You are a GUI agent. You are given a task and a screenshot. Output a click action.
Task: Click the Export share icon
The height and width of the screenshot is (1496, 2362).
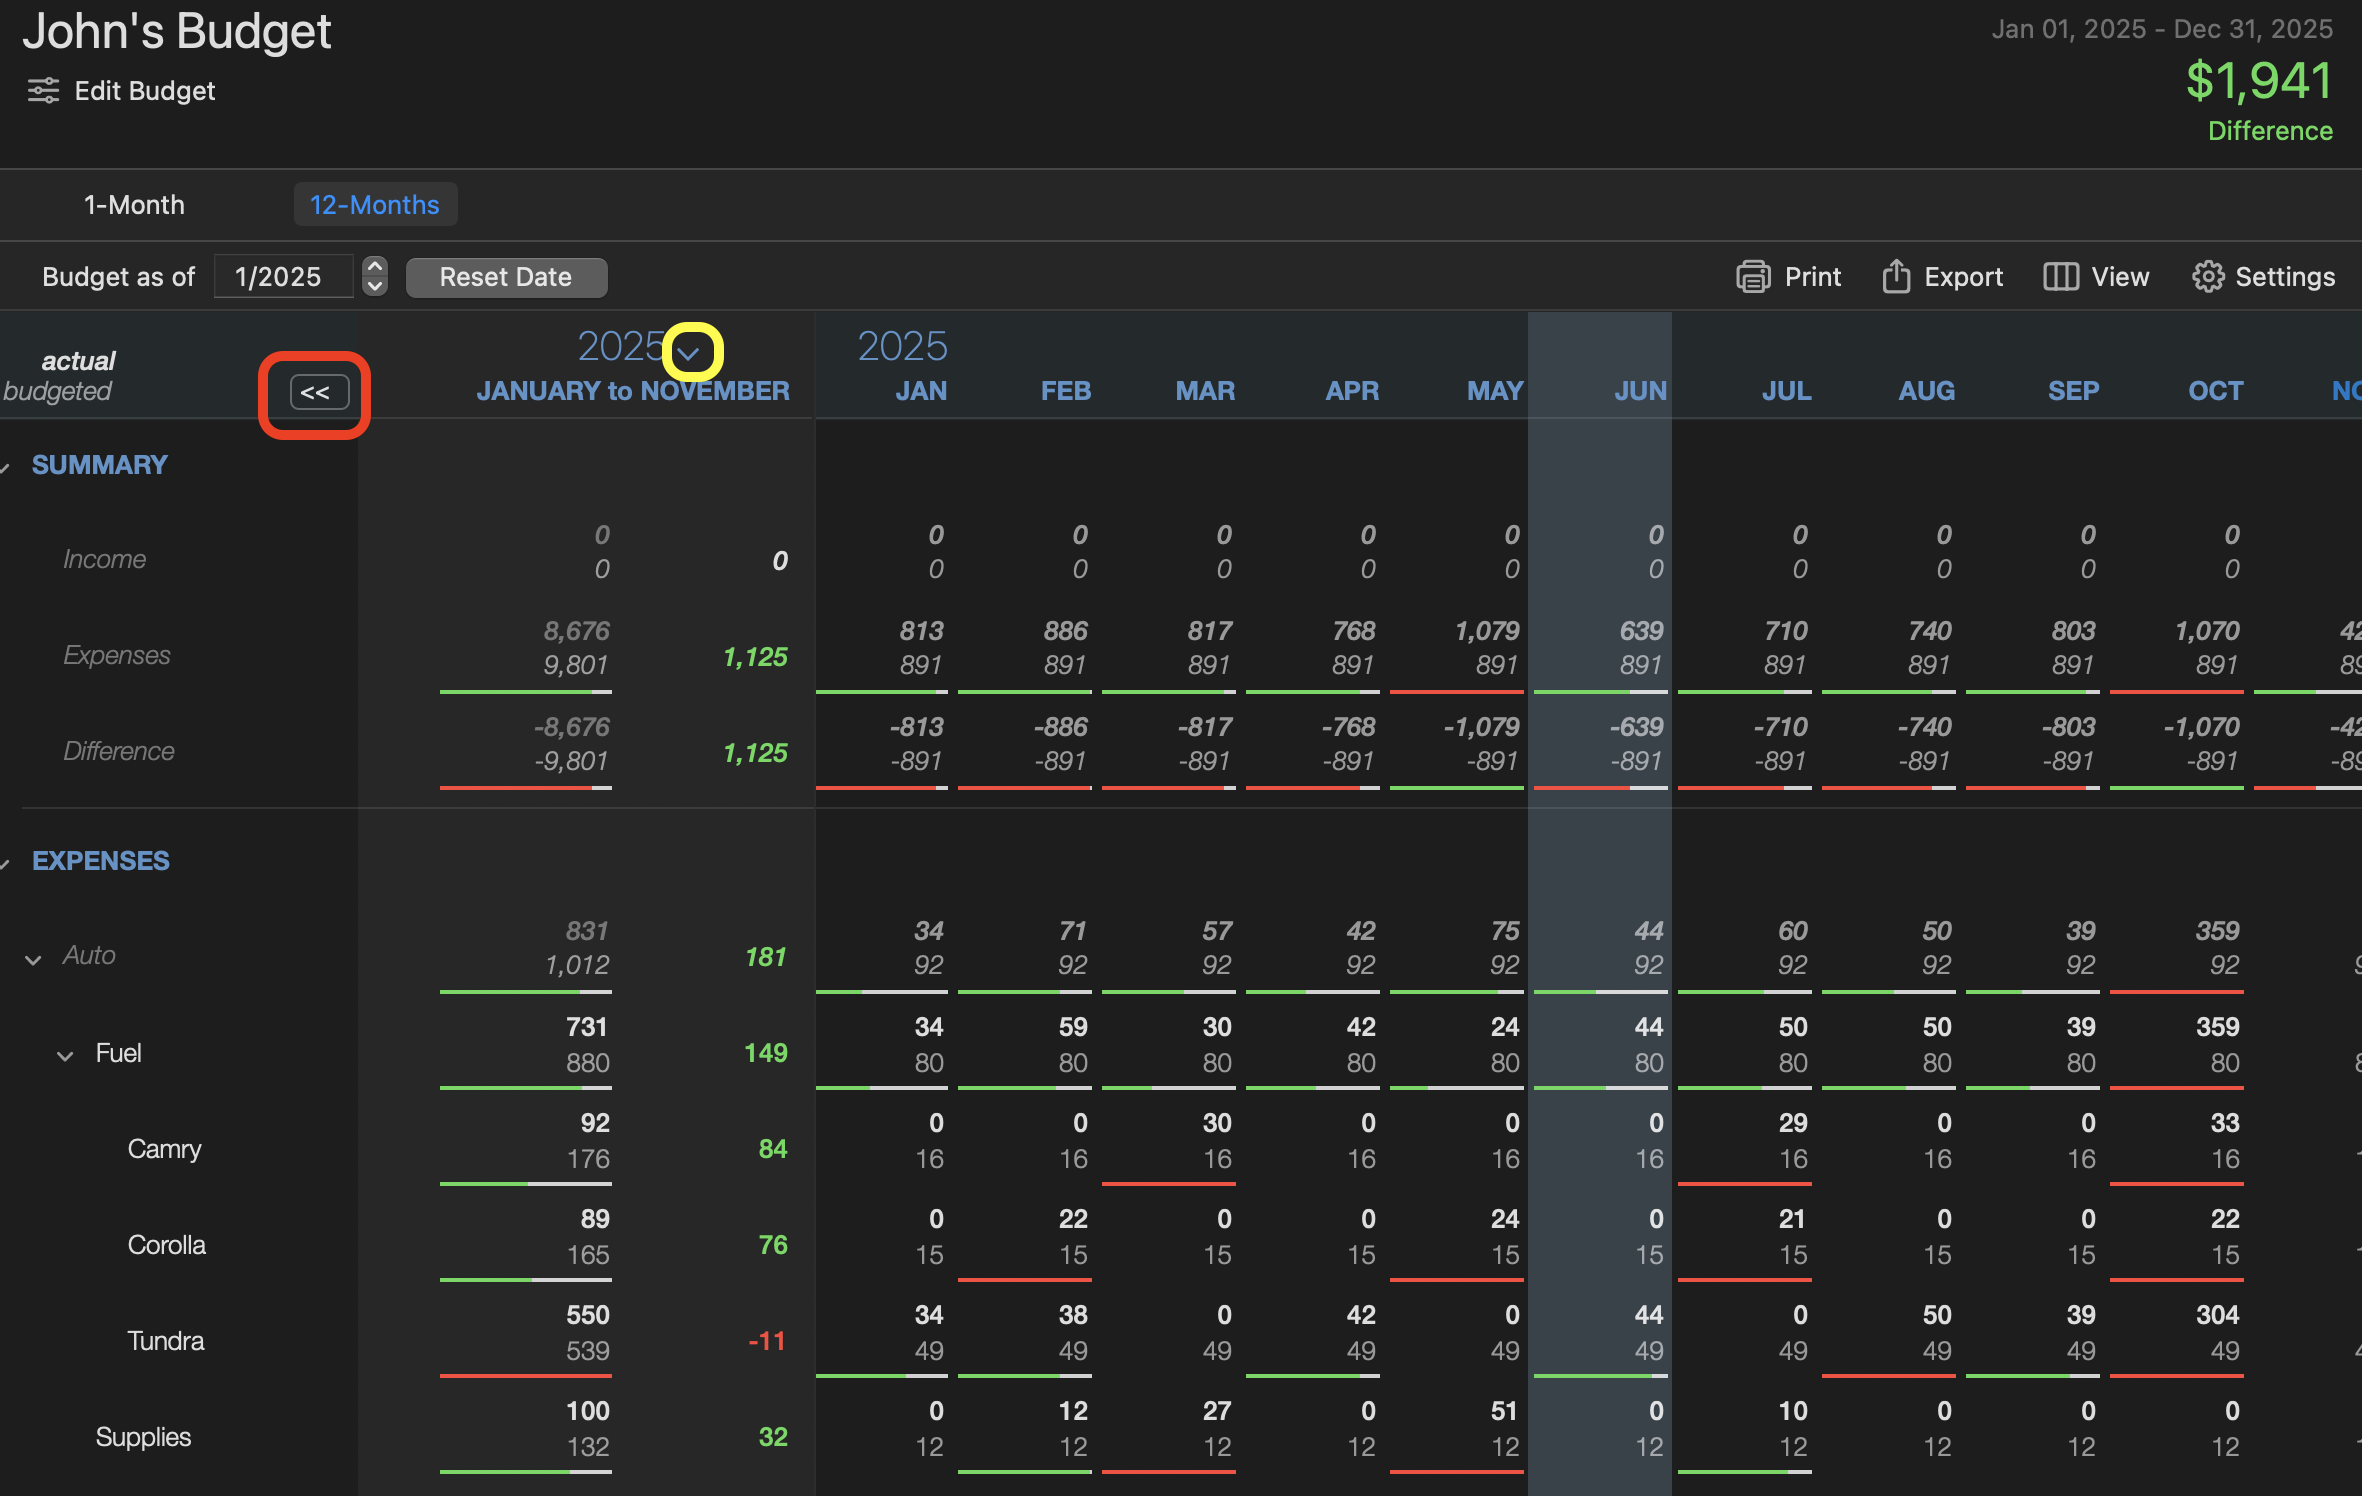click(x=1895, y=277)
